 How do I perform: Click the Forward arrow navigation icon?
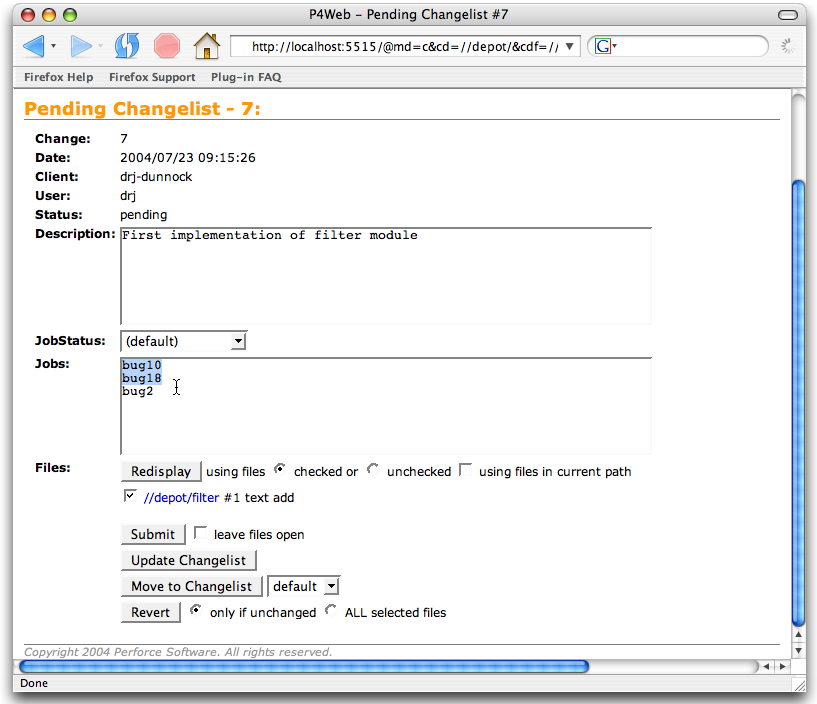(x=80, y=46)
